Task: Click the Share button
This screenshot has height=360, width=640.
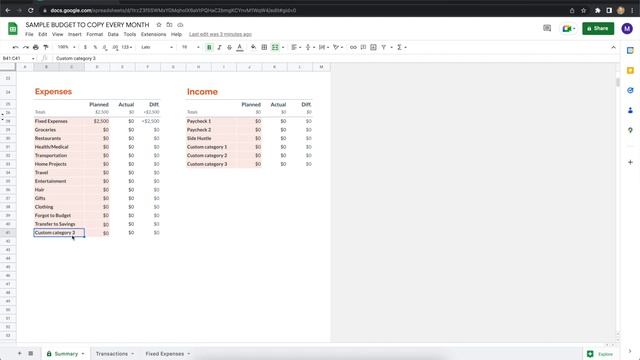Action: point(598,29)
